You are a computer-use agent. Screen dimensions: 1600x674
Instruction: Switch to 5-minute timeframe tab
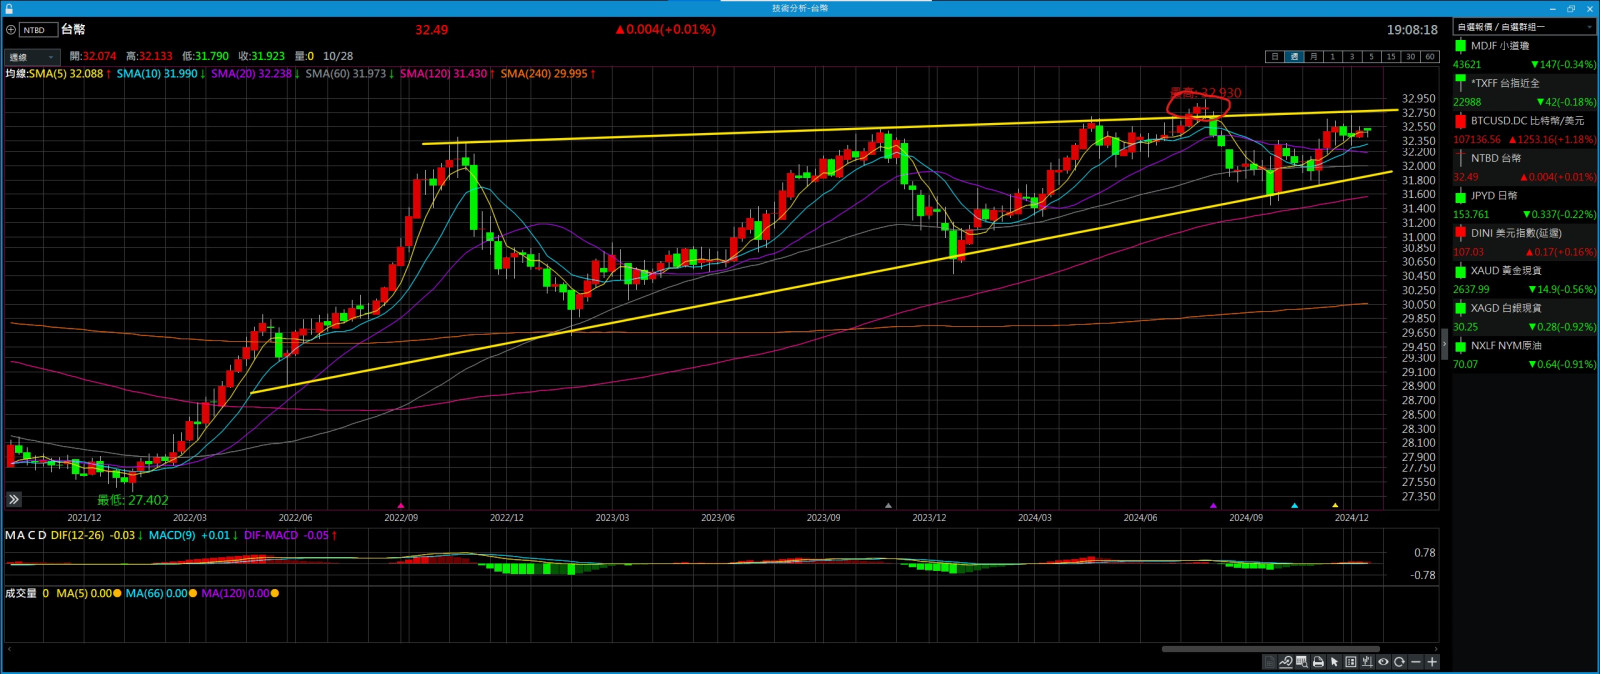[1371, 57]
